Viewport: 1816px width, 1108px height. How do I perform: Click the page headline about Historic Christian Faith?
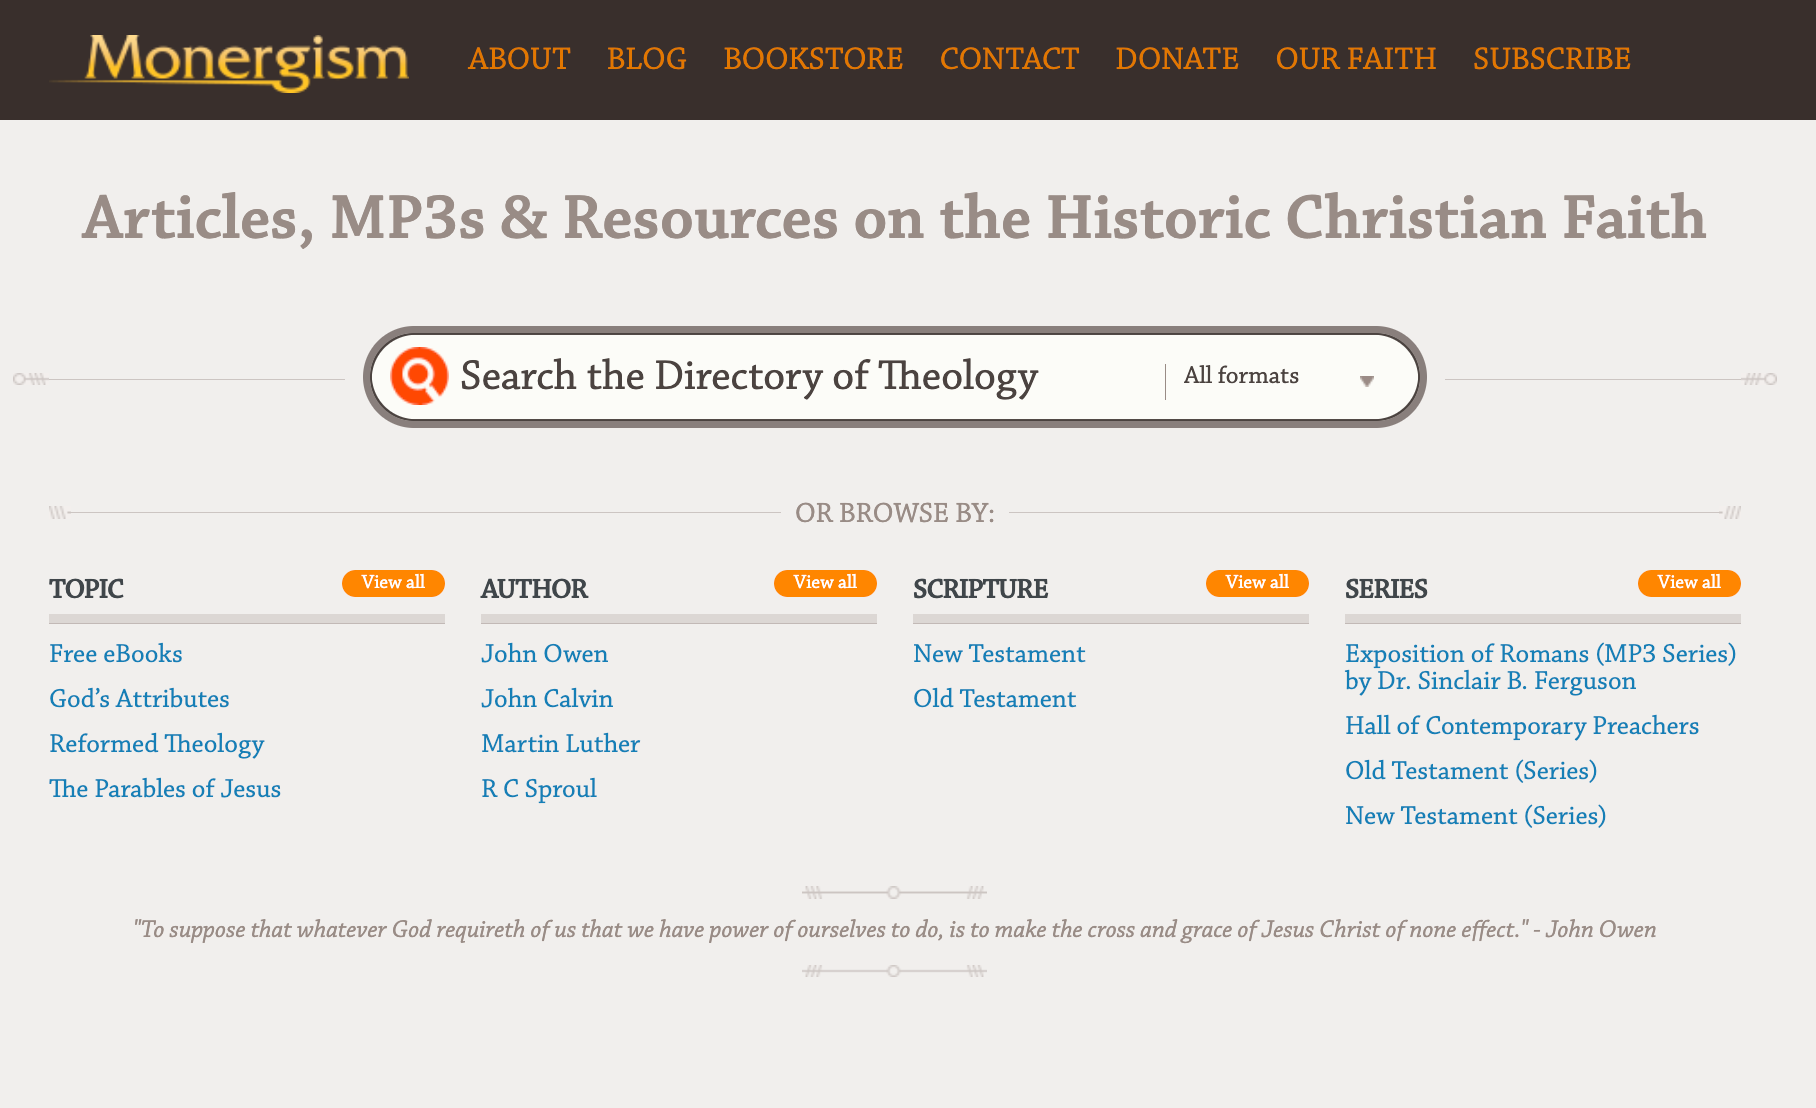(894, 218)
